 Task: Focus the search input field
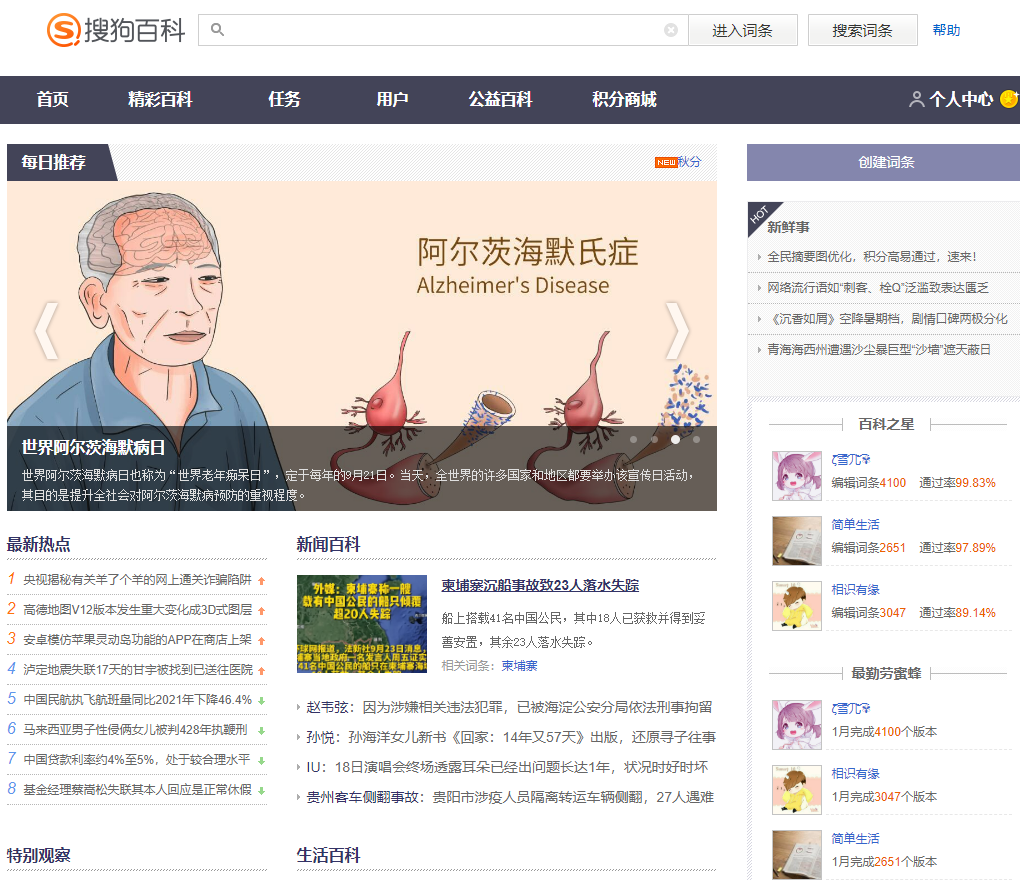(440, 30)
